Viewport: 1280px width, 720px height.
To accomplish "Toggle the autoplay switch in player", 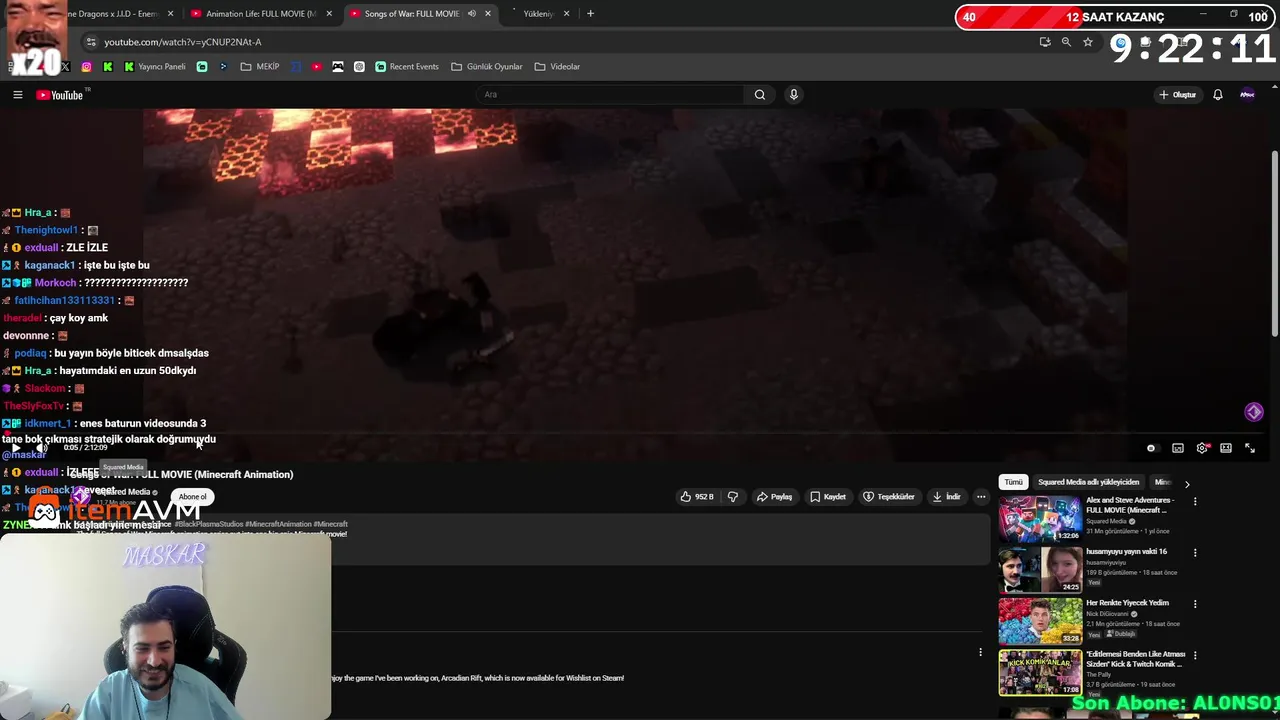I will (x=1151, y=448).
